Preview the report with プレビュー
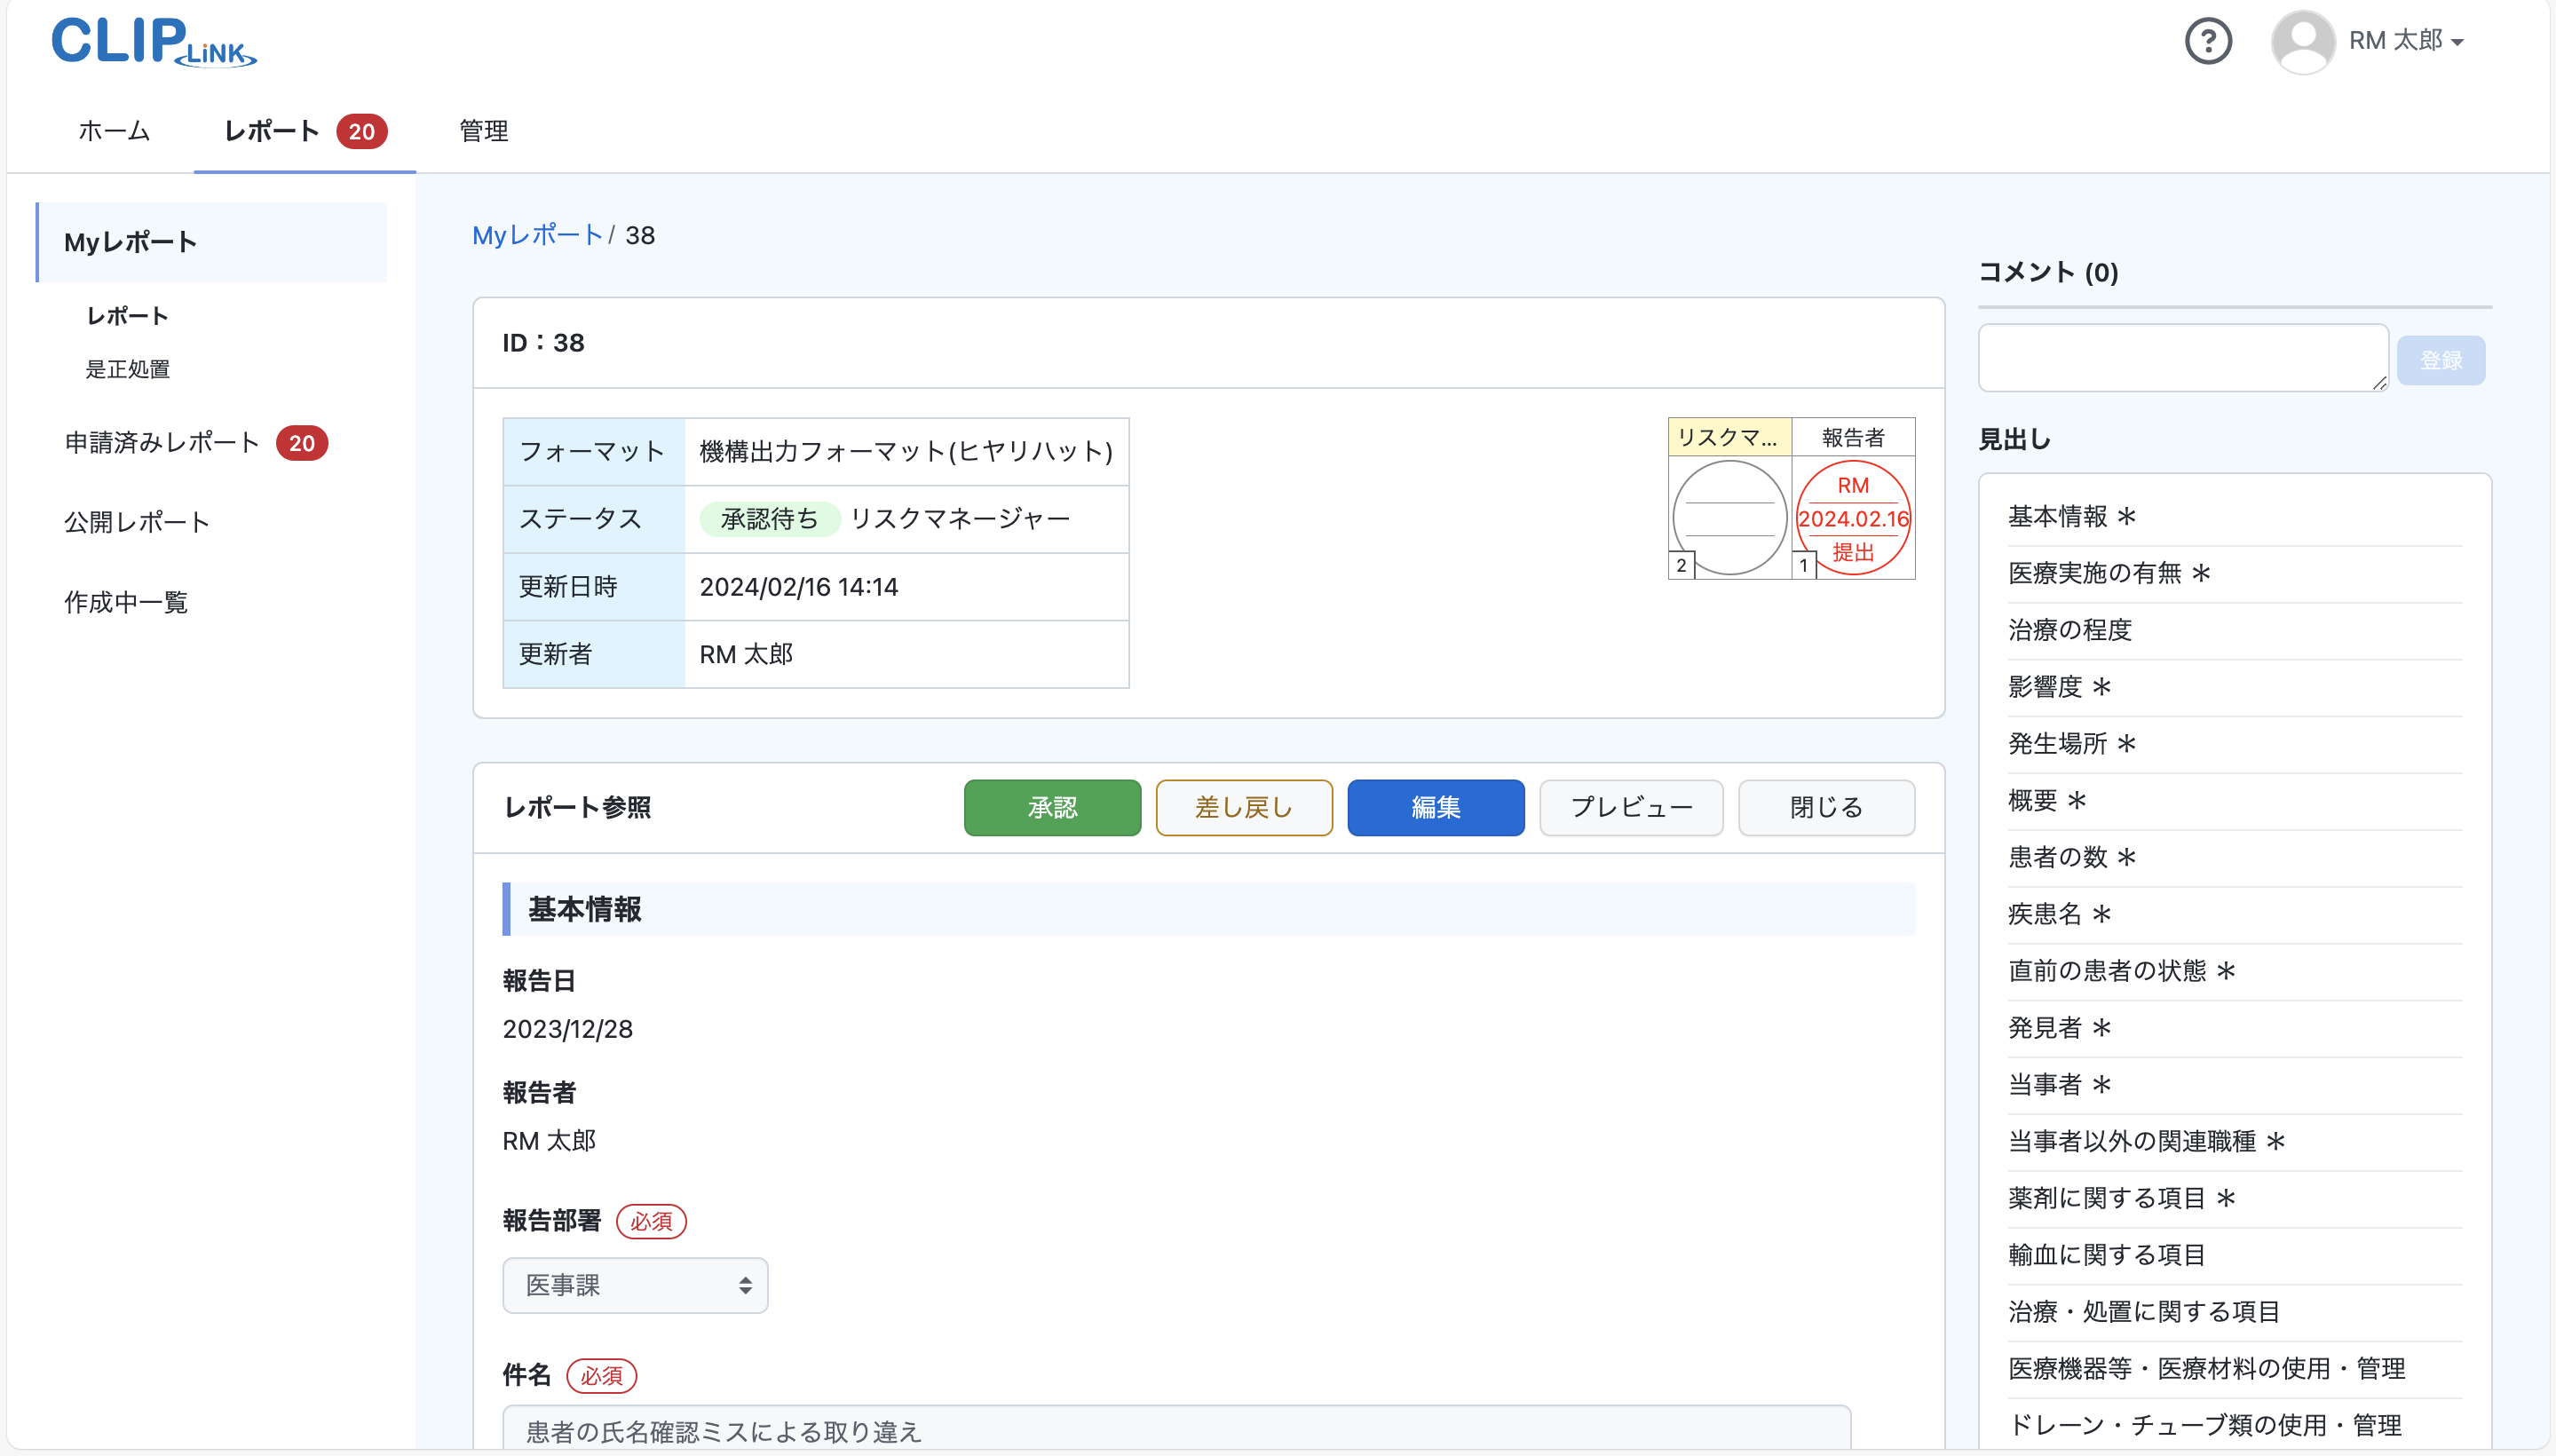 [x=1630, y=807]
